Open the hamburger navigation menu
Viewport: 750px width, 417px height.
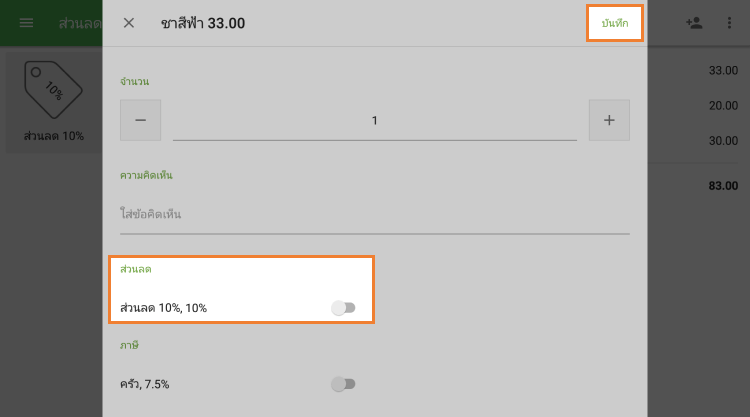point(26,22)
